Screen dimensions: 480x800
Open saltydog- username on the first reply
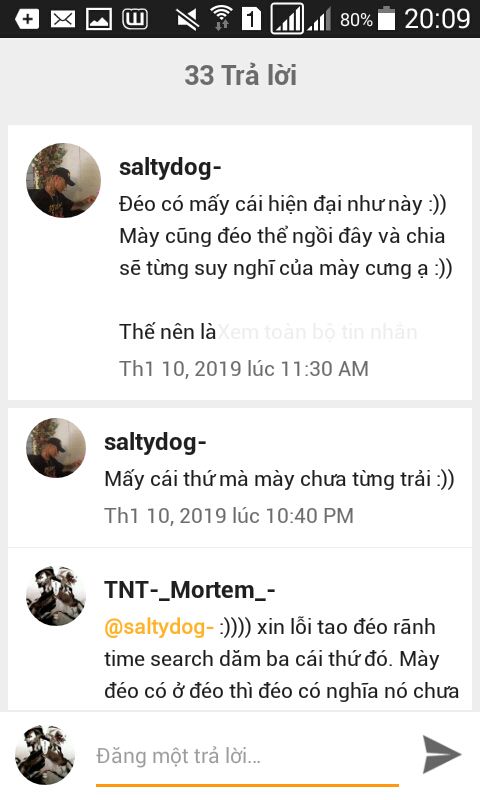point(170,167)
